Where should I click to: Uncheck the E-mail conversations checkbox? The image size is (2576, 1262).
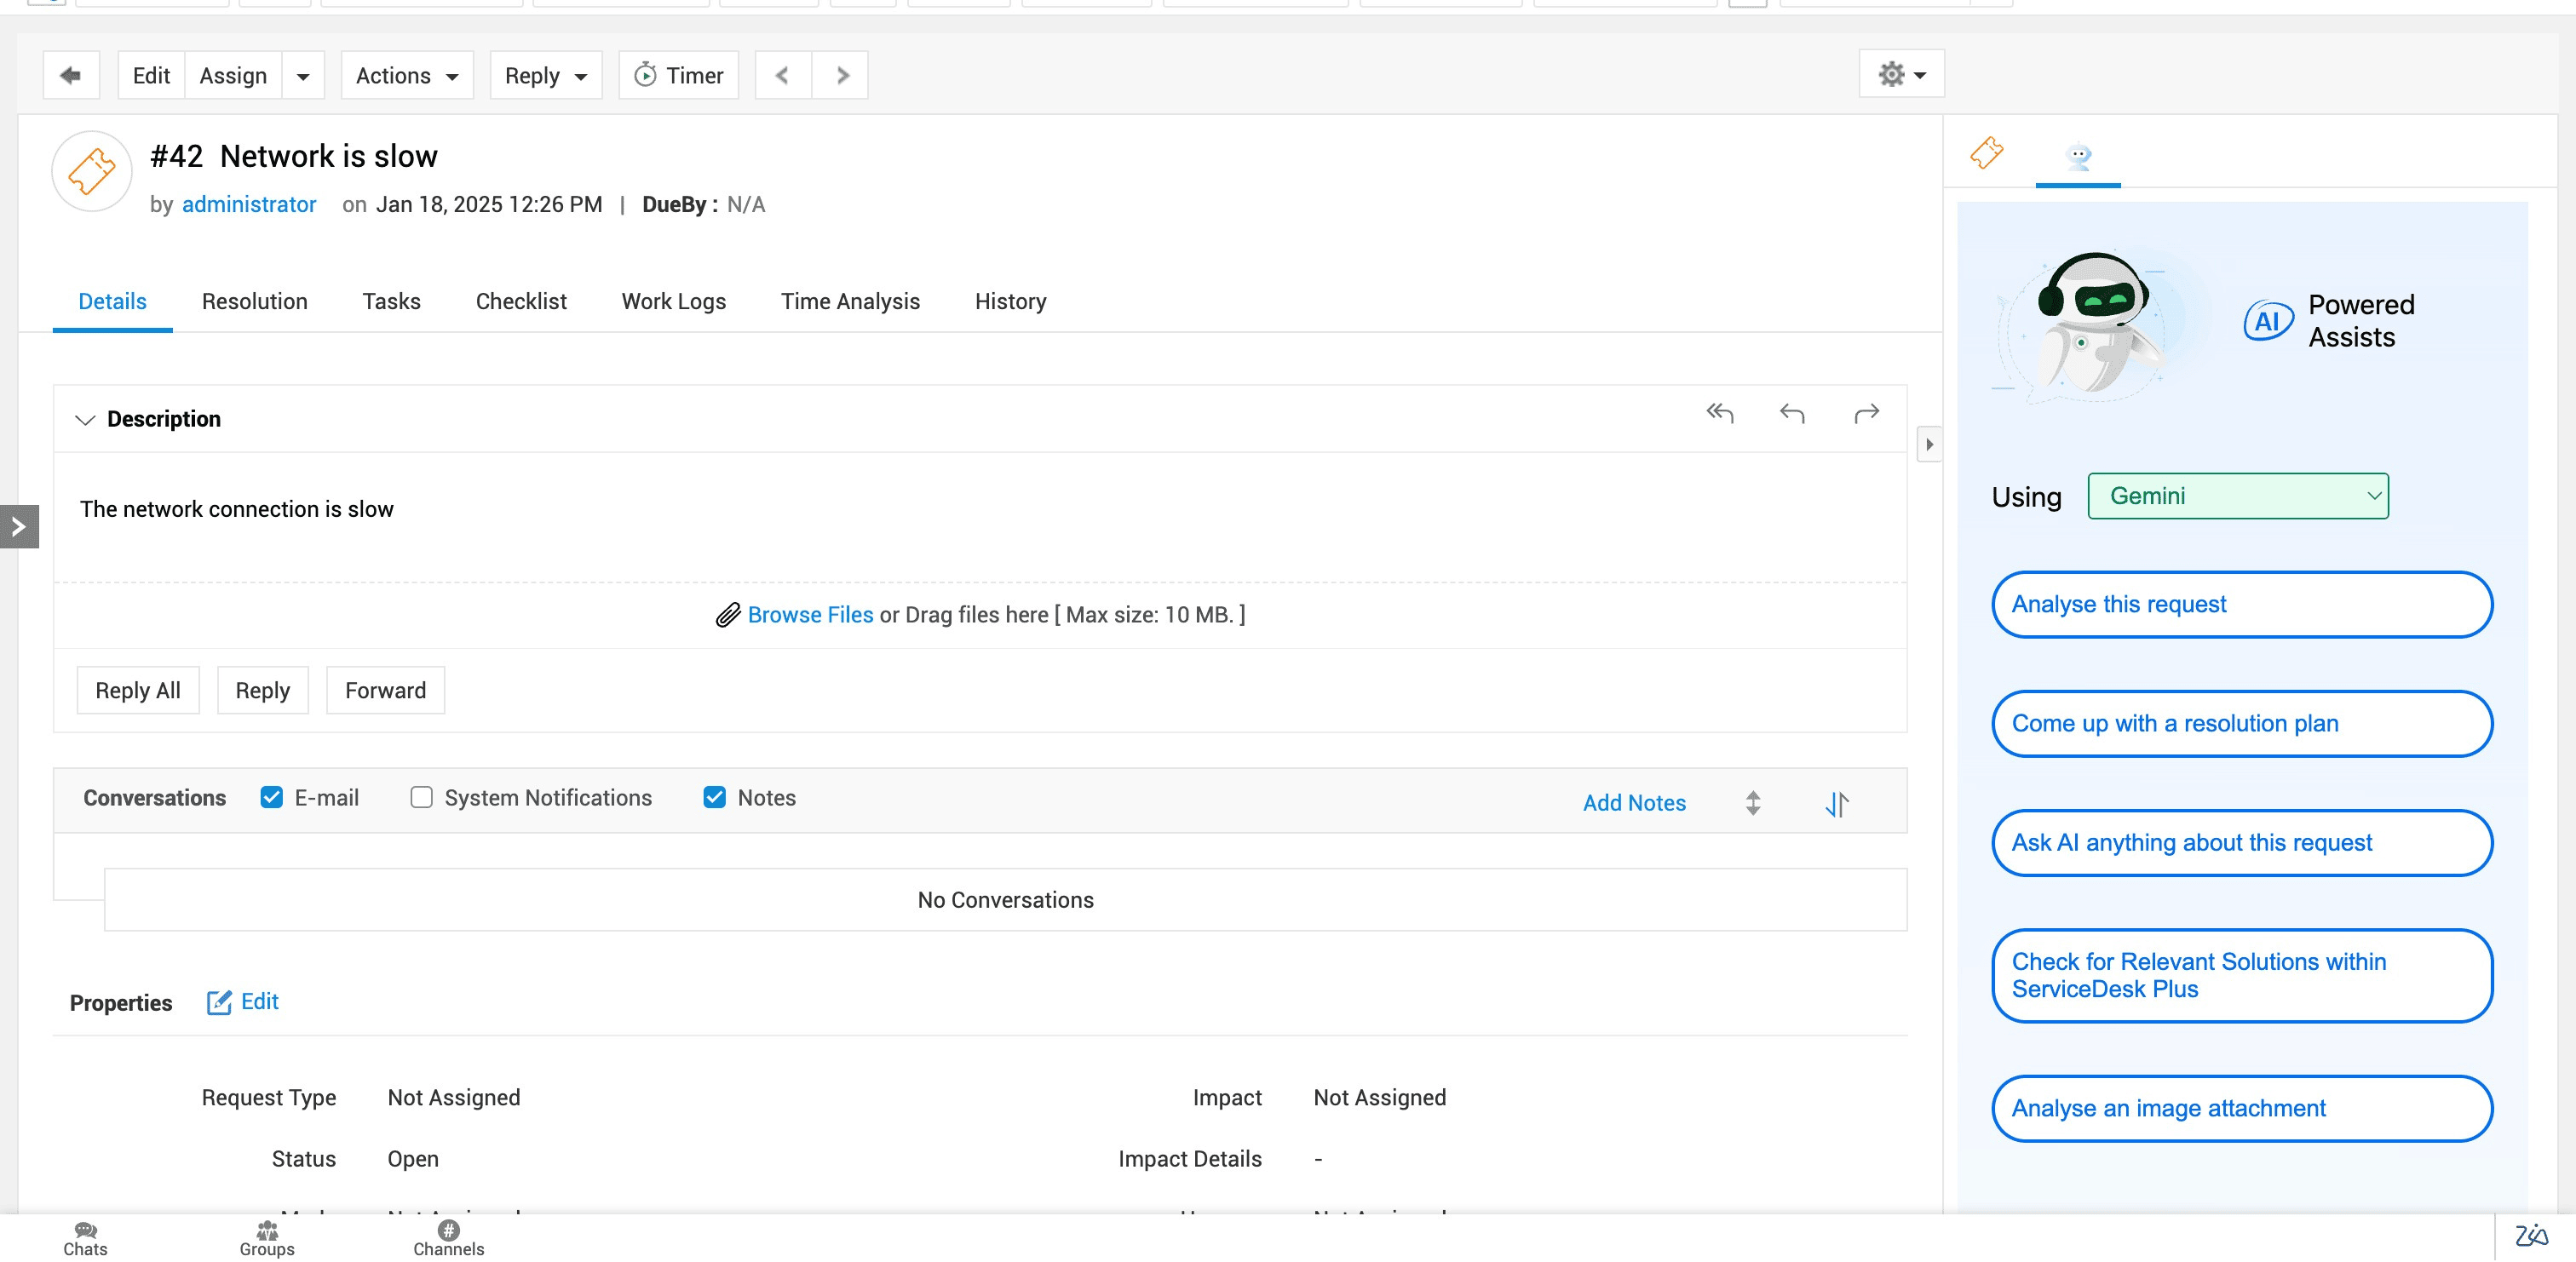[x=271, y=797]
